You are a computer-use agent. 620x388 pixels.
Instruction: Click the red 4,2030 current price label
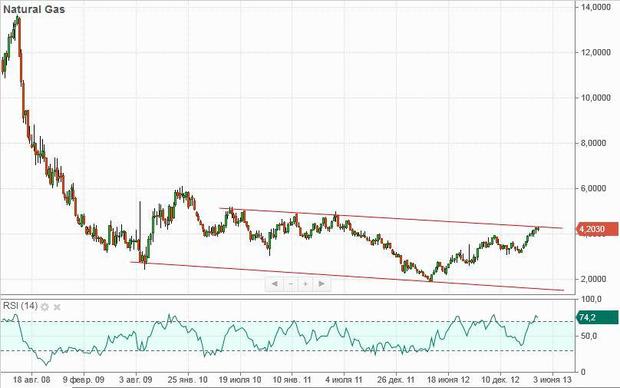point(597,229)
